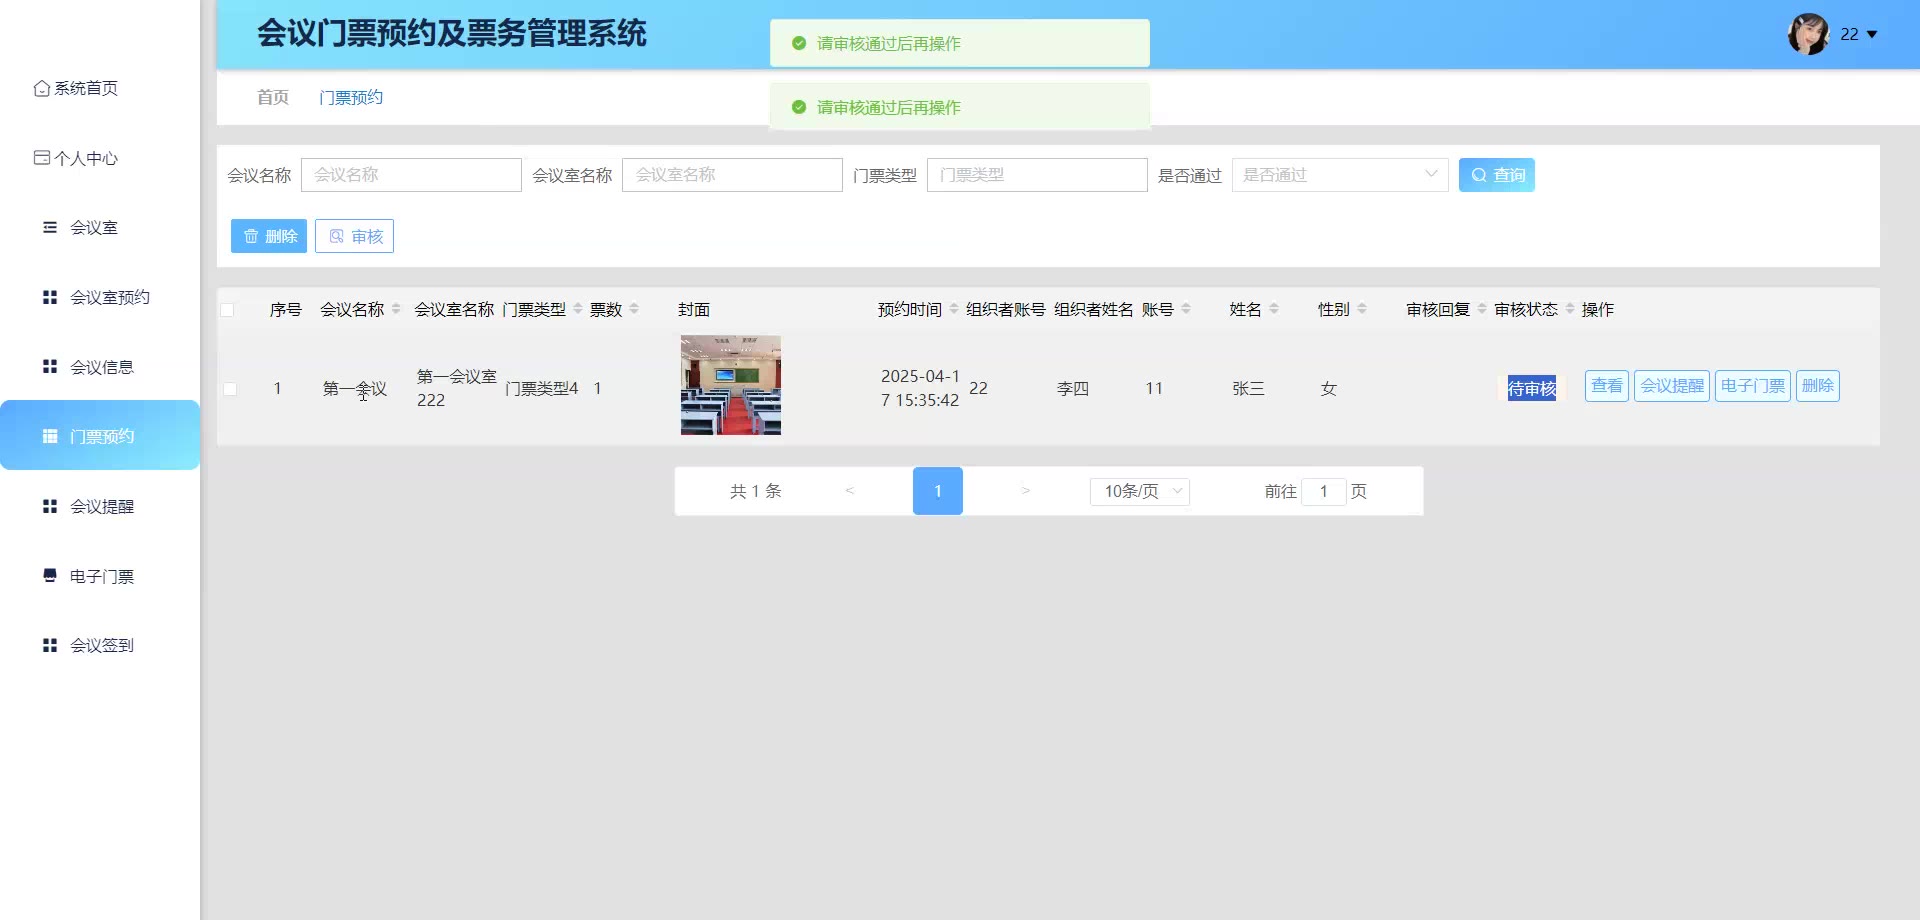Click the grid icon beside 会议签到
This screenshot has width=1920, height=920.
(50, 645)
